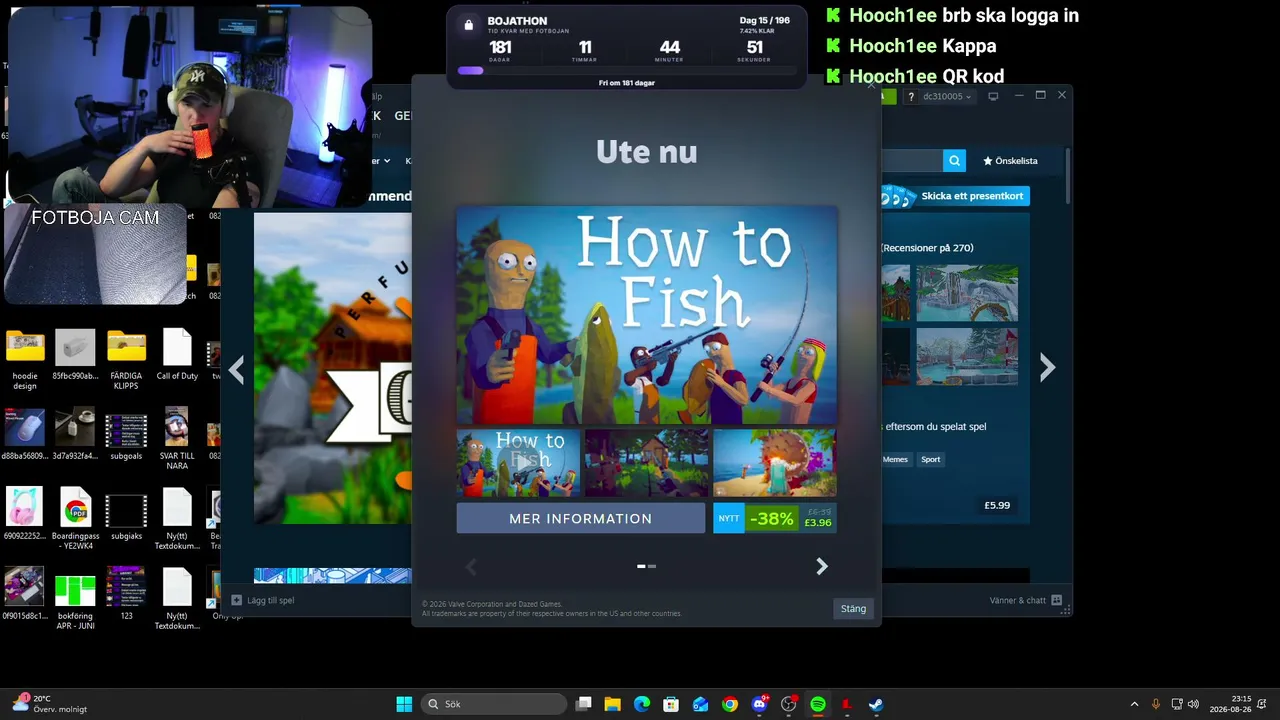The image size is (1280, 720).
Task: Click the Sport tag in Steam store
Action: 931,460
